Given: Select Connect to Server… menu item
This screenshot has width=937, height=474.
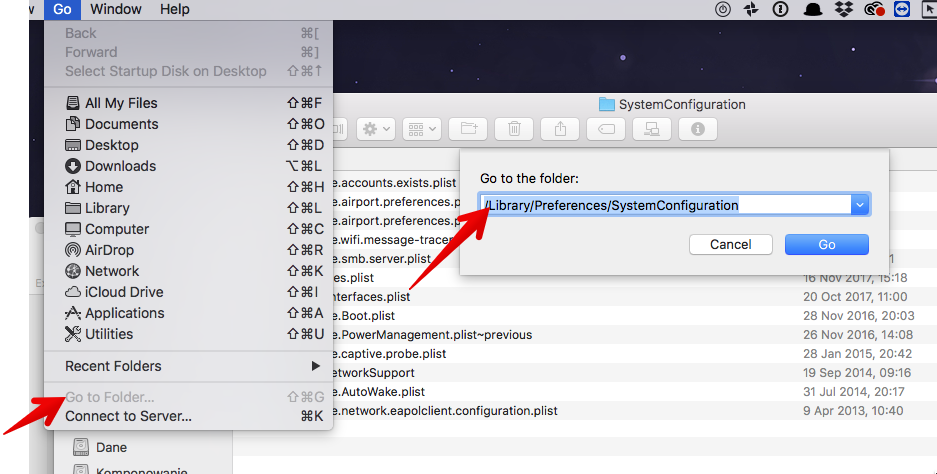Looking at the screenshot, I should (188, 416).
